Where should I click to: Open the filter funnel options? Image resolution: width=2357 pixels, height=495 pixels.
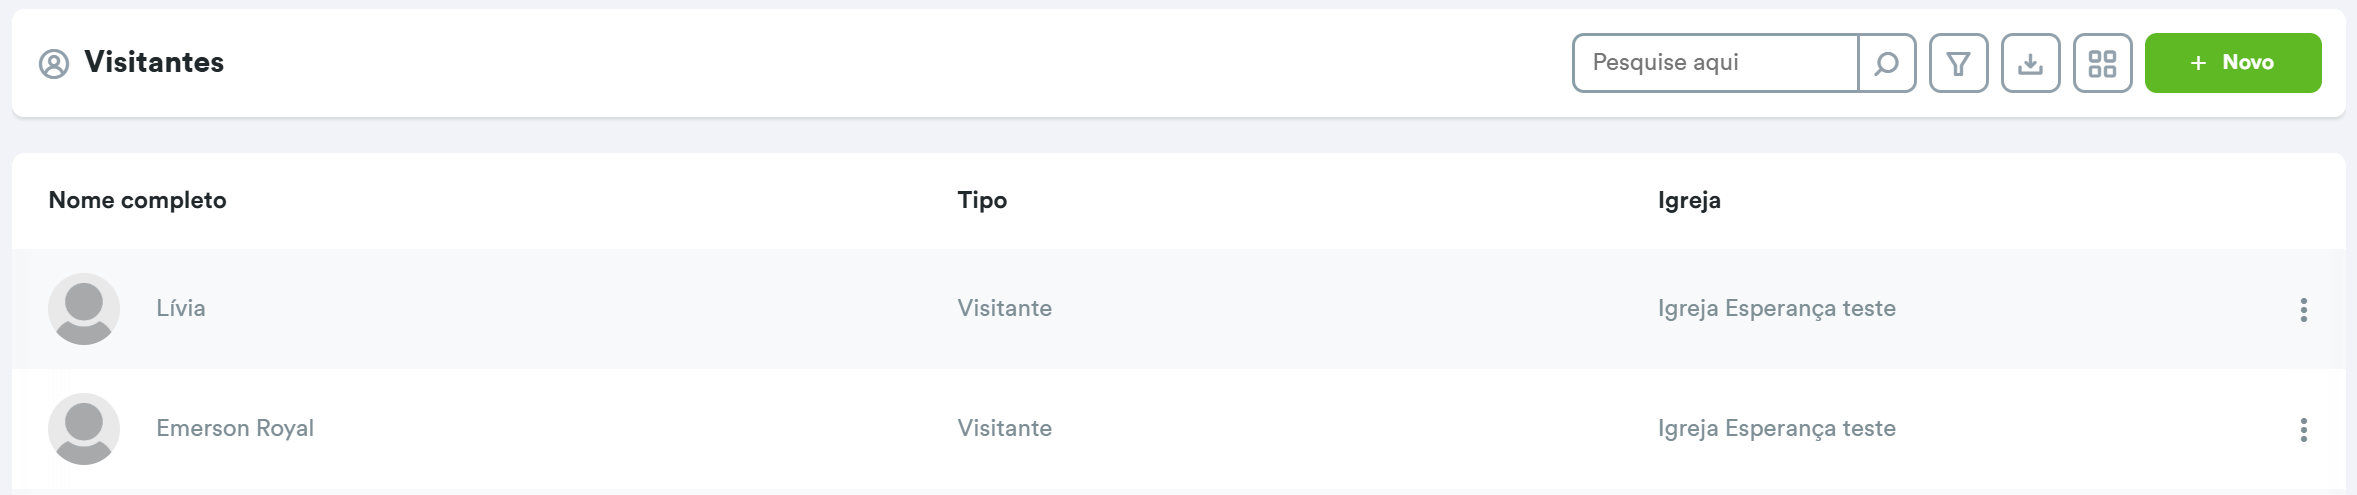(1958, 64)
